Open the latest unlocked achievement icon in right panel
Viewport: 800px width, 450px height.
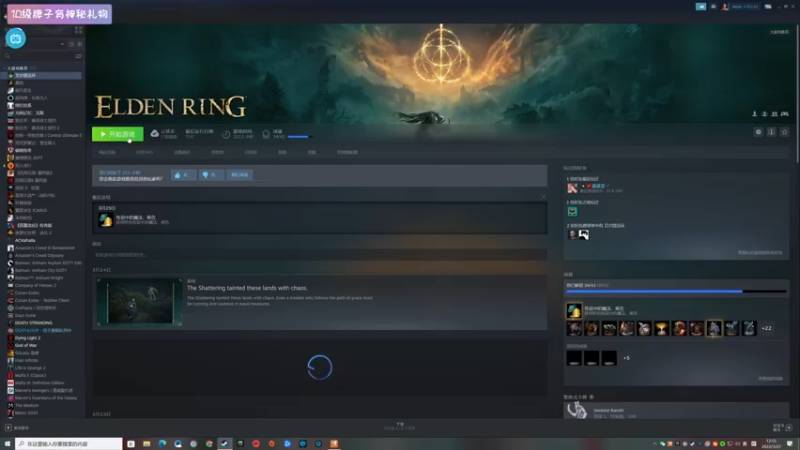573,310
